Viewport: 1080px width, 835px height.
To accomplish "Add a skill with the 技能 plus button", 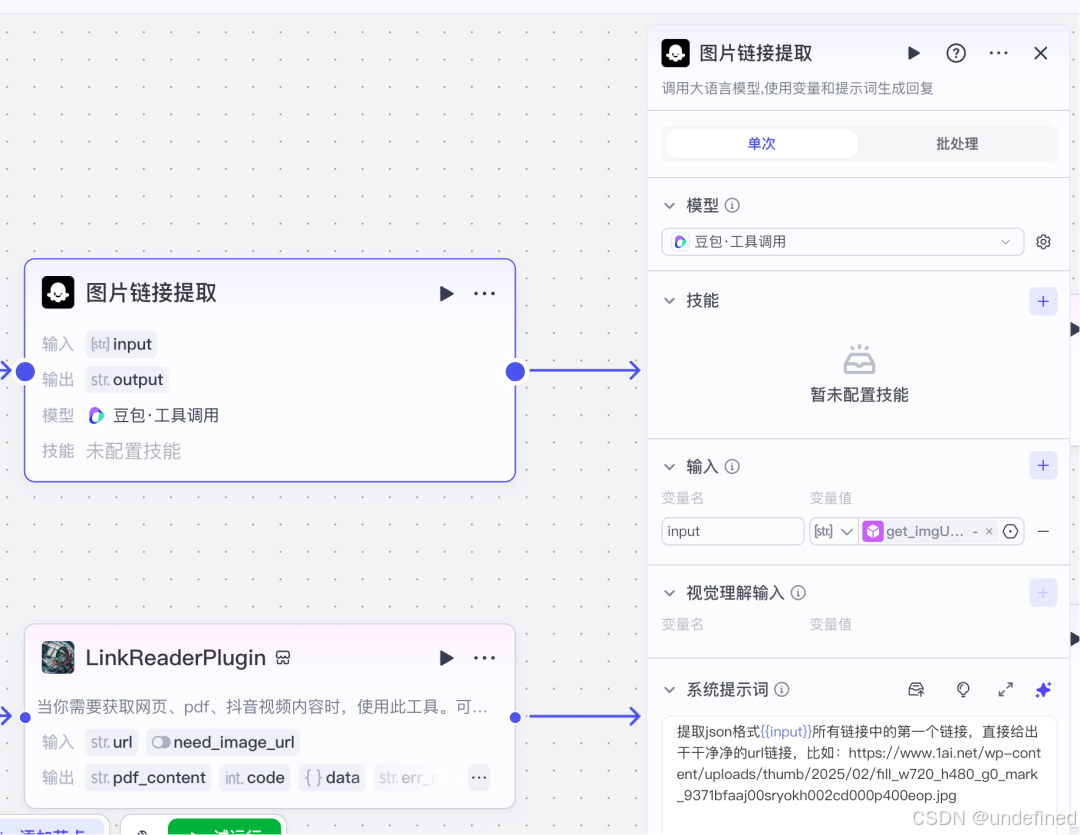I will [x=1043, y=301].
